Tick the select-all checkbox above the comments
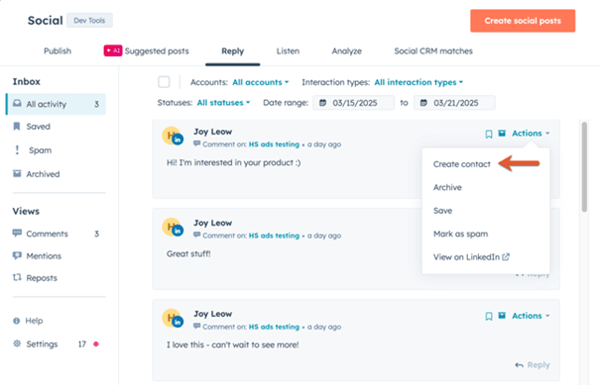The image size is (600, 385). coord(164,82)
